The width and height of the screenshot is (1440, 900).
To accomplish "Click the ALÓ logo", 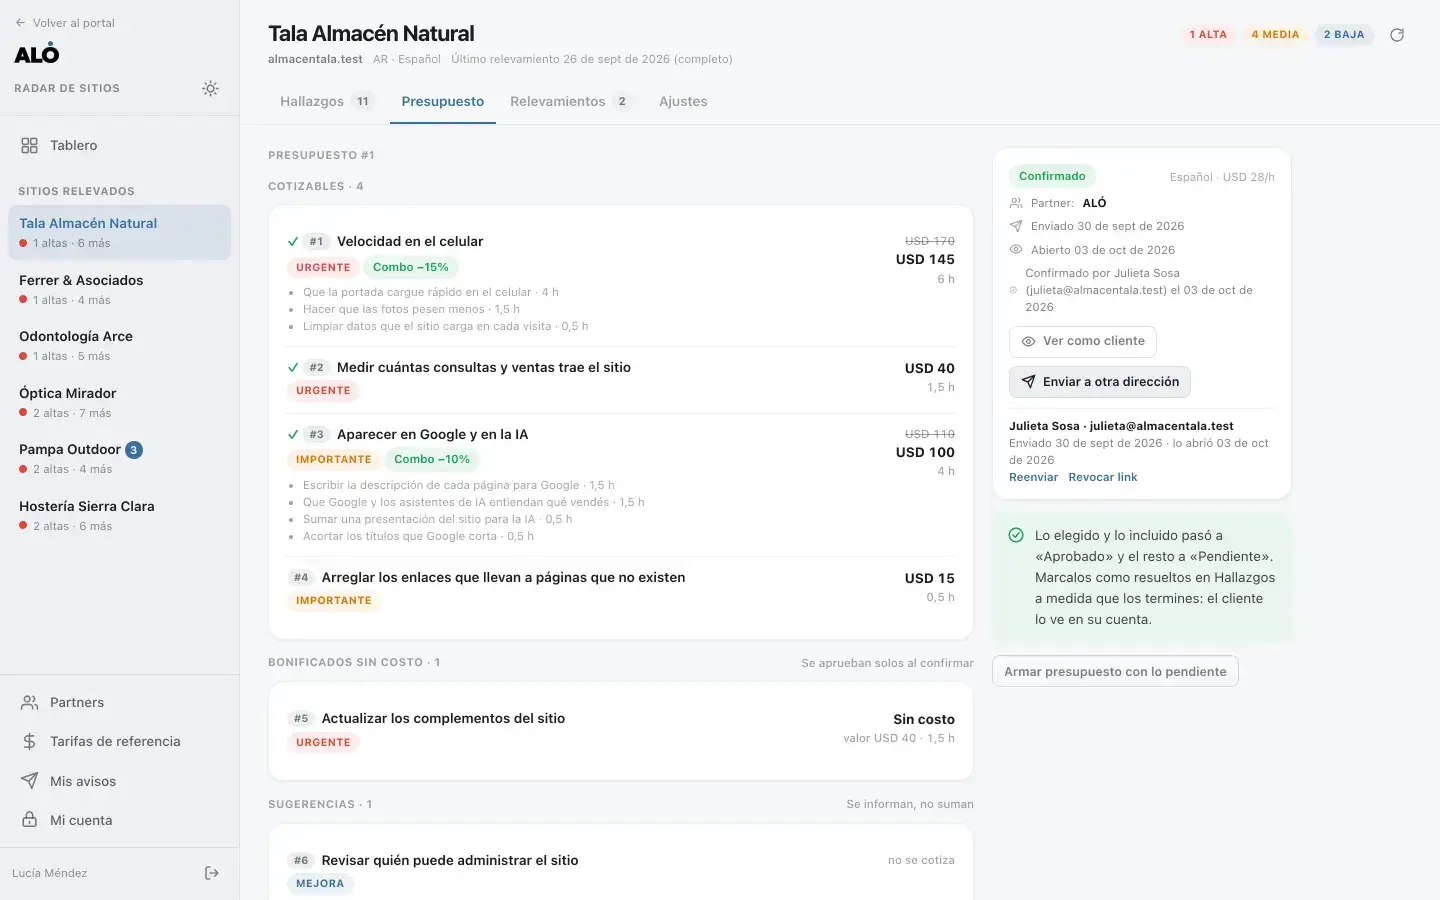I will pos(37,55).
